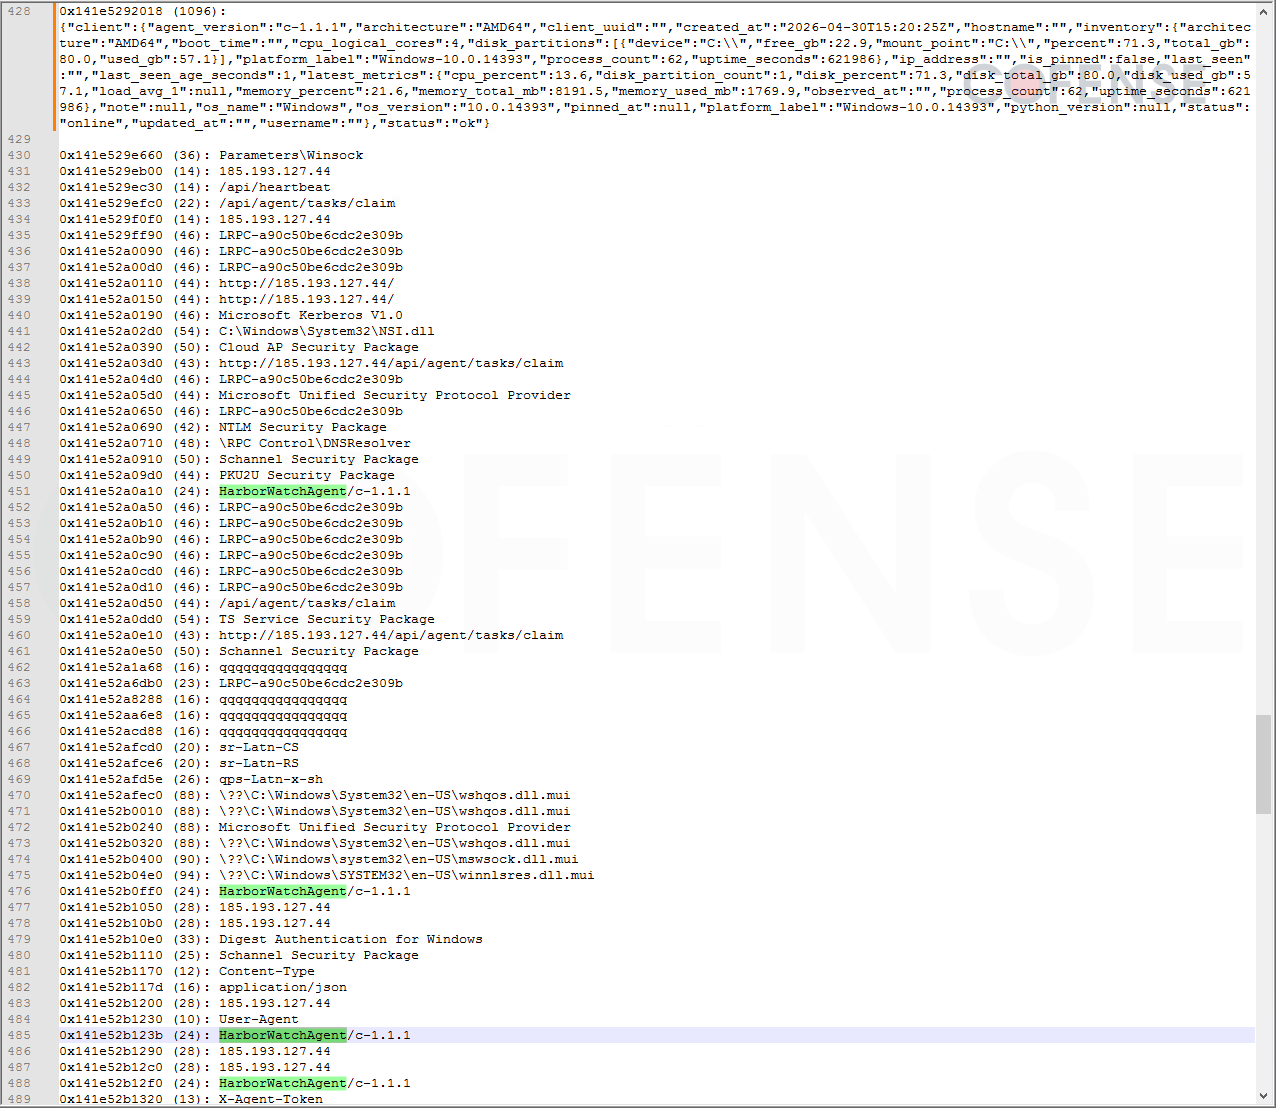Click the qps-Latn-x-sh string
The width and height of the screenshot is (1276, 1108).
pyautogui.click(x=271, y=779)
